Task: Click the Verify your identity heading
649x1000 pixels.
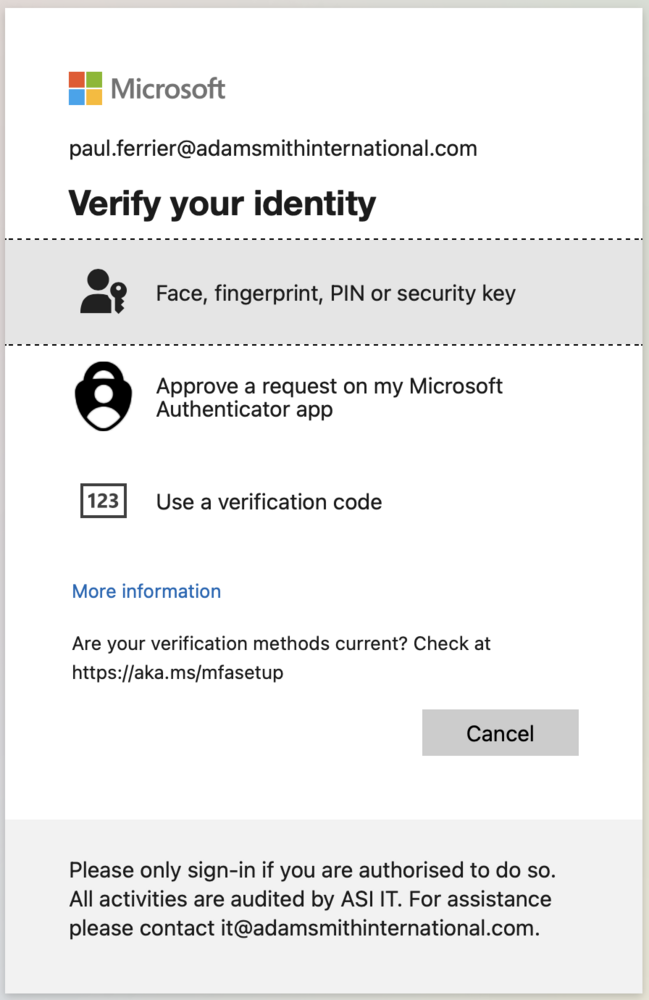Action: [222, 204]
